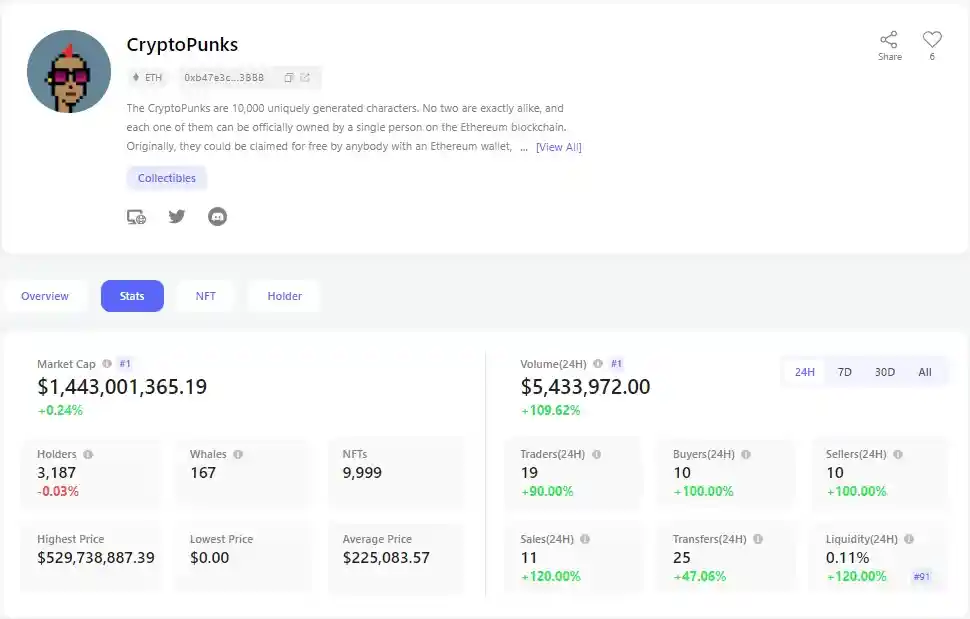The height and width of the screenshot is (619, 970).
Task: Switch volume stats to 30D
Action: 884,371
